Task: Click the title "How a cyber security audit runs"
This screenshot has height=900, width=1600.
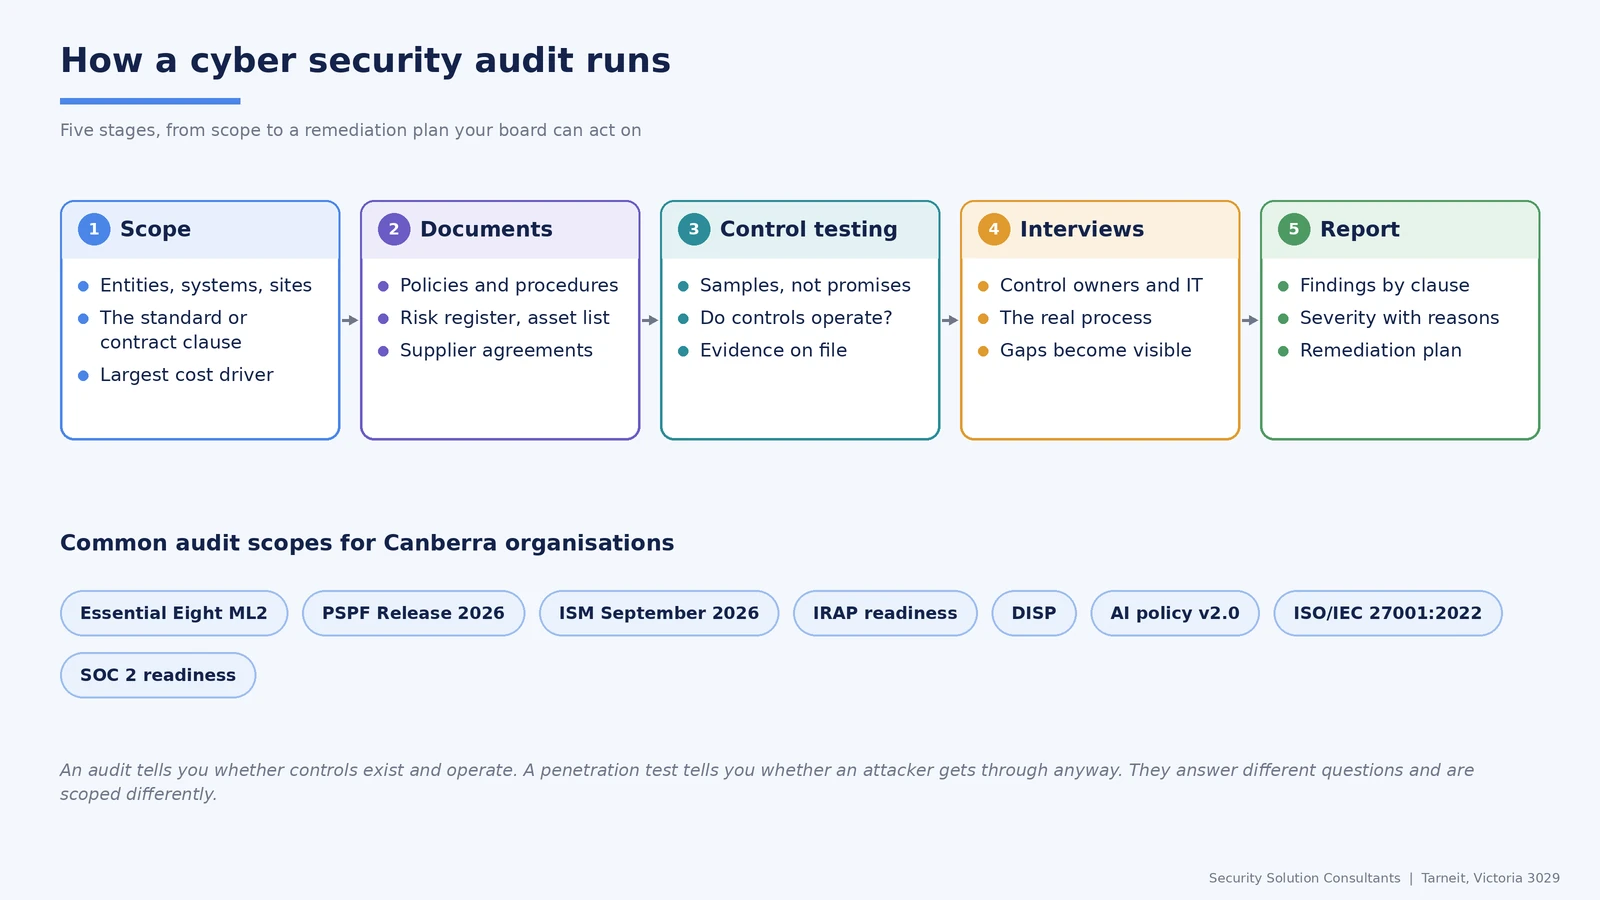Action: click(x=365, y=61)
